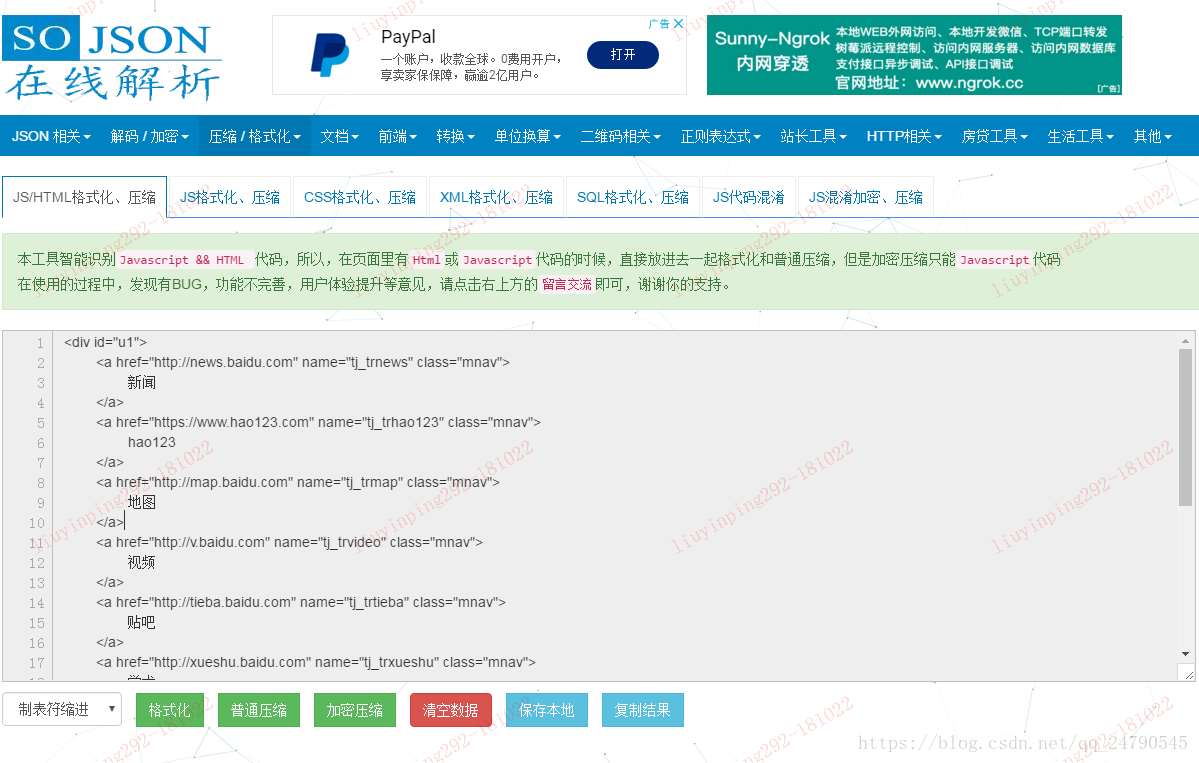Click the 普通压缩 button
The height and width of the screenshot is (763, 1199).
click(x=258, y=709)
